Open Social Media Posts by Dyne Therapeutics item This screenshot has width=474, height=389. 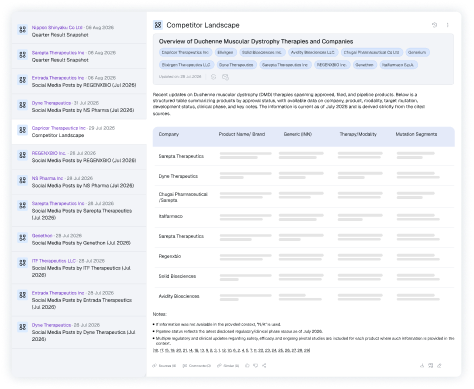click(79, 332)
